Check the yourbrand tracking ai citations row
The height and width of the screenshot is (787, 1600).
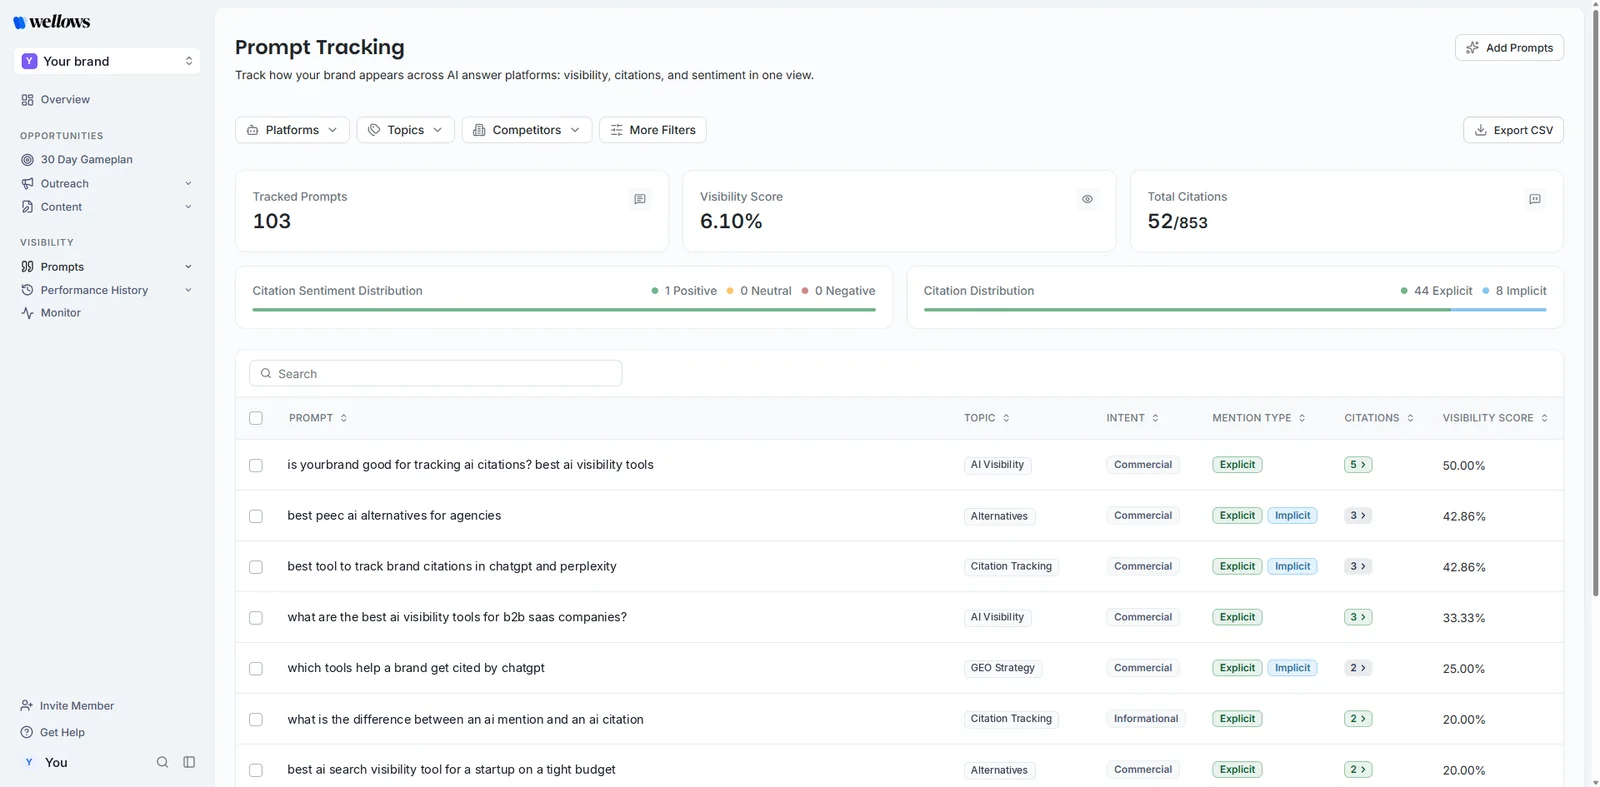pos(256,466)
